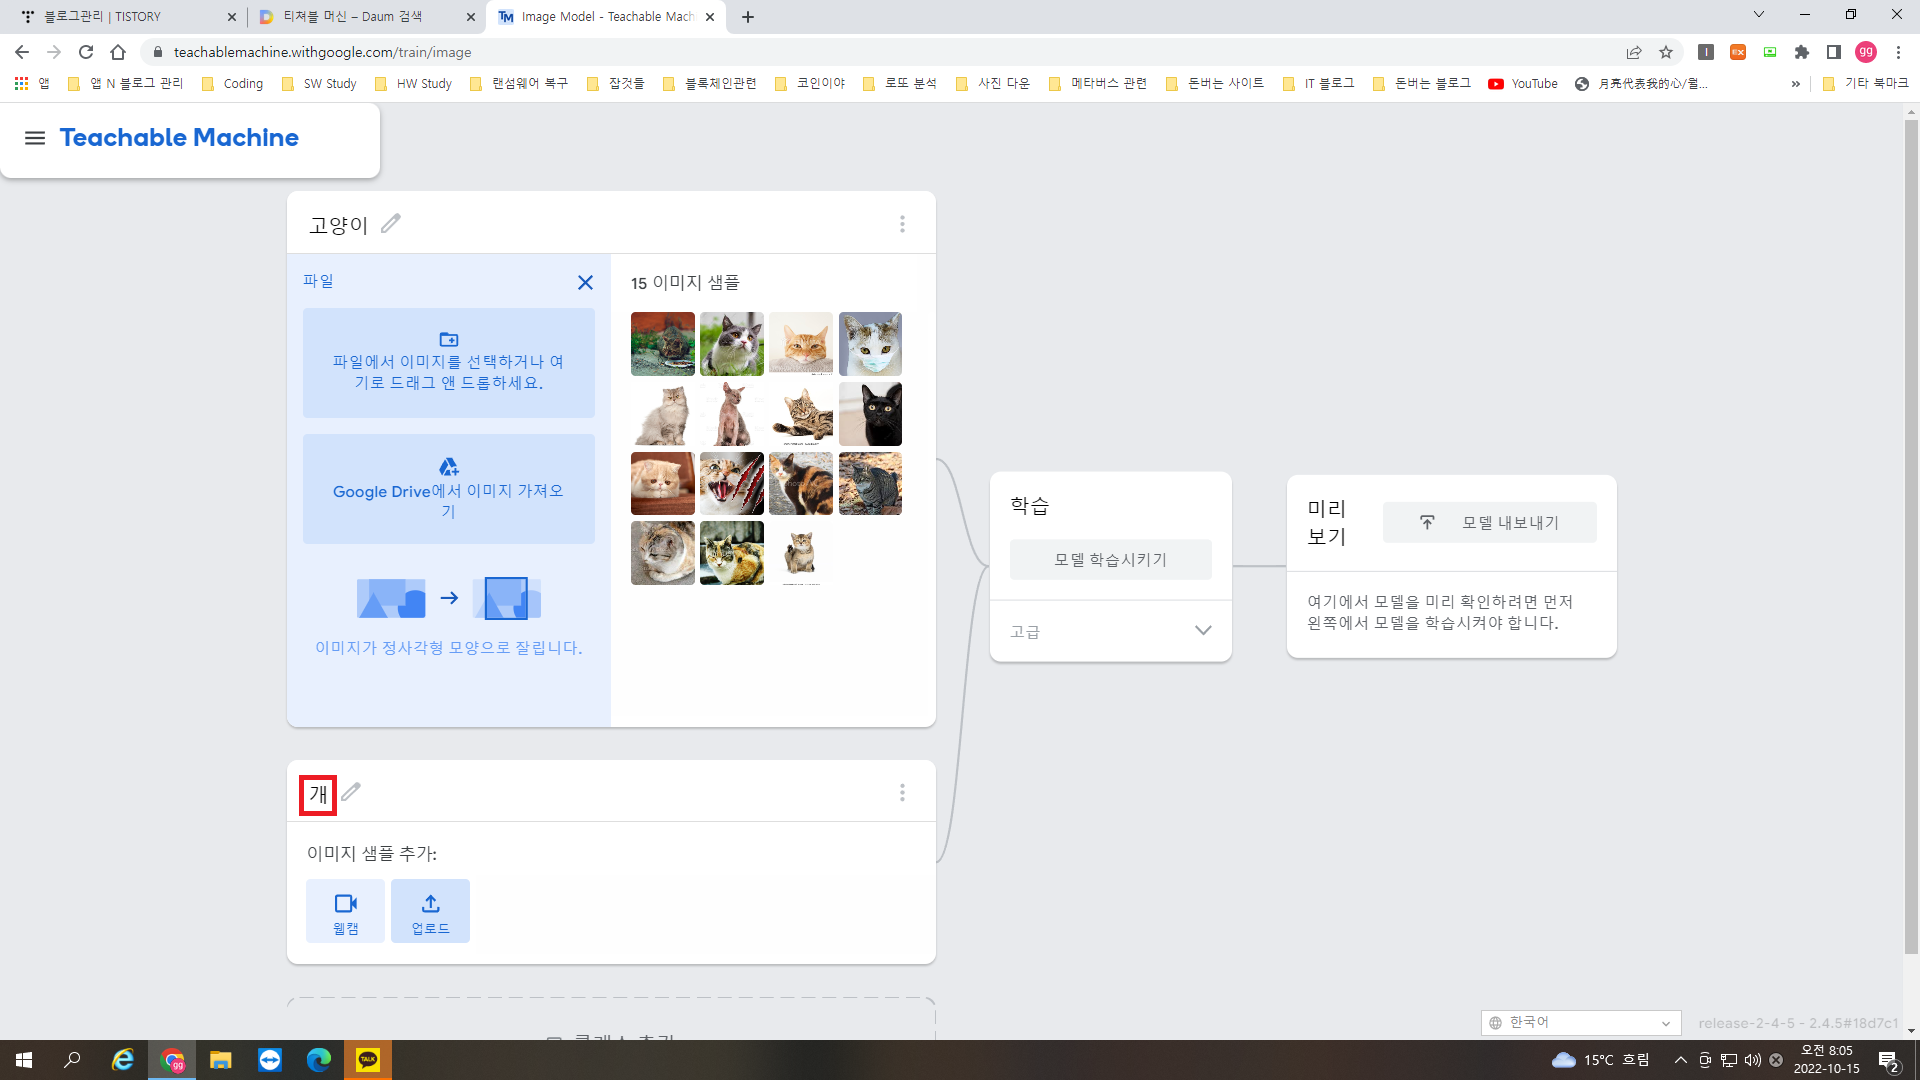Select the black cat thumbnail
Image resolution: width=1920 pixels, height=1080 pixels.
[x=870, y=414]
